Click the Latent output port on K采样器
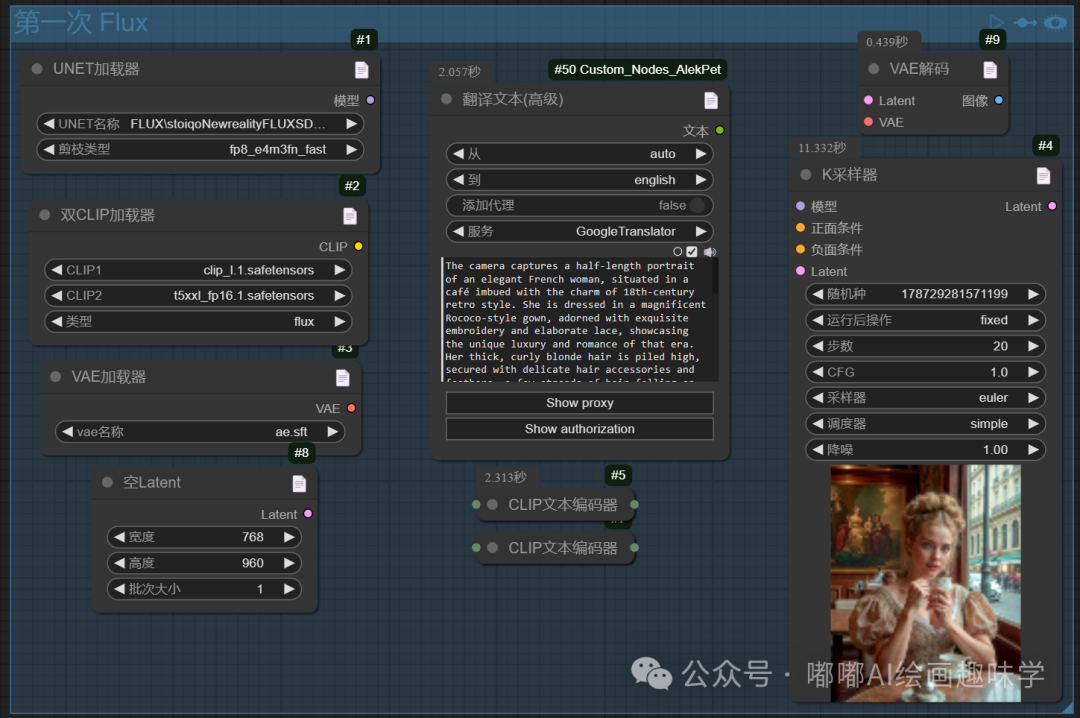The width and height of the screenshot is (1080, 718). point(1052,205)
